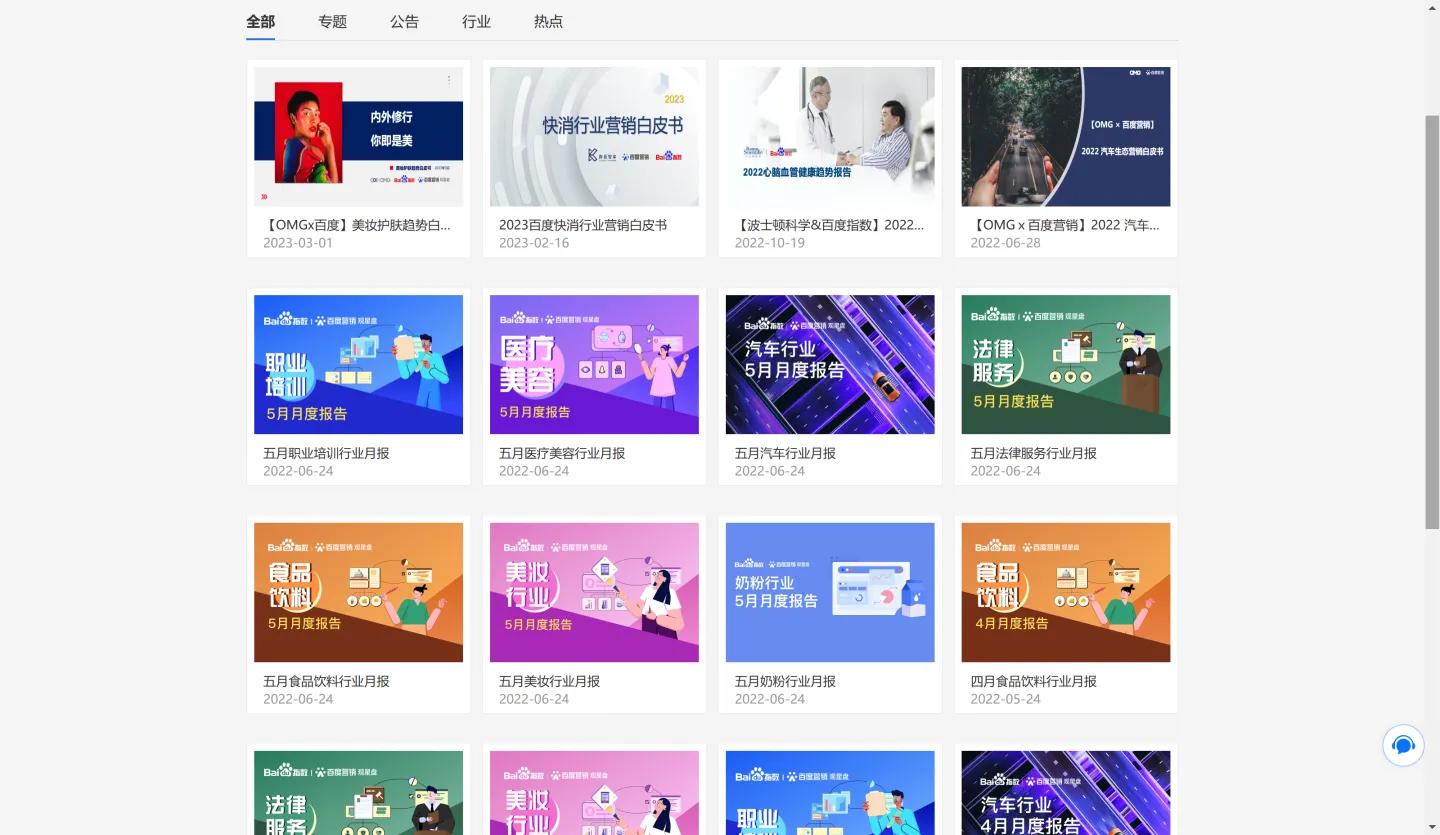Open the 快消行业营销白皮书 thumbnail
1440x835 pixels.
(x=594, y=136)
